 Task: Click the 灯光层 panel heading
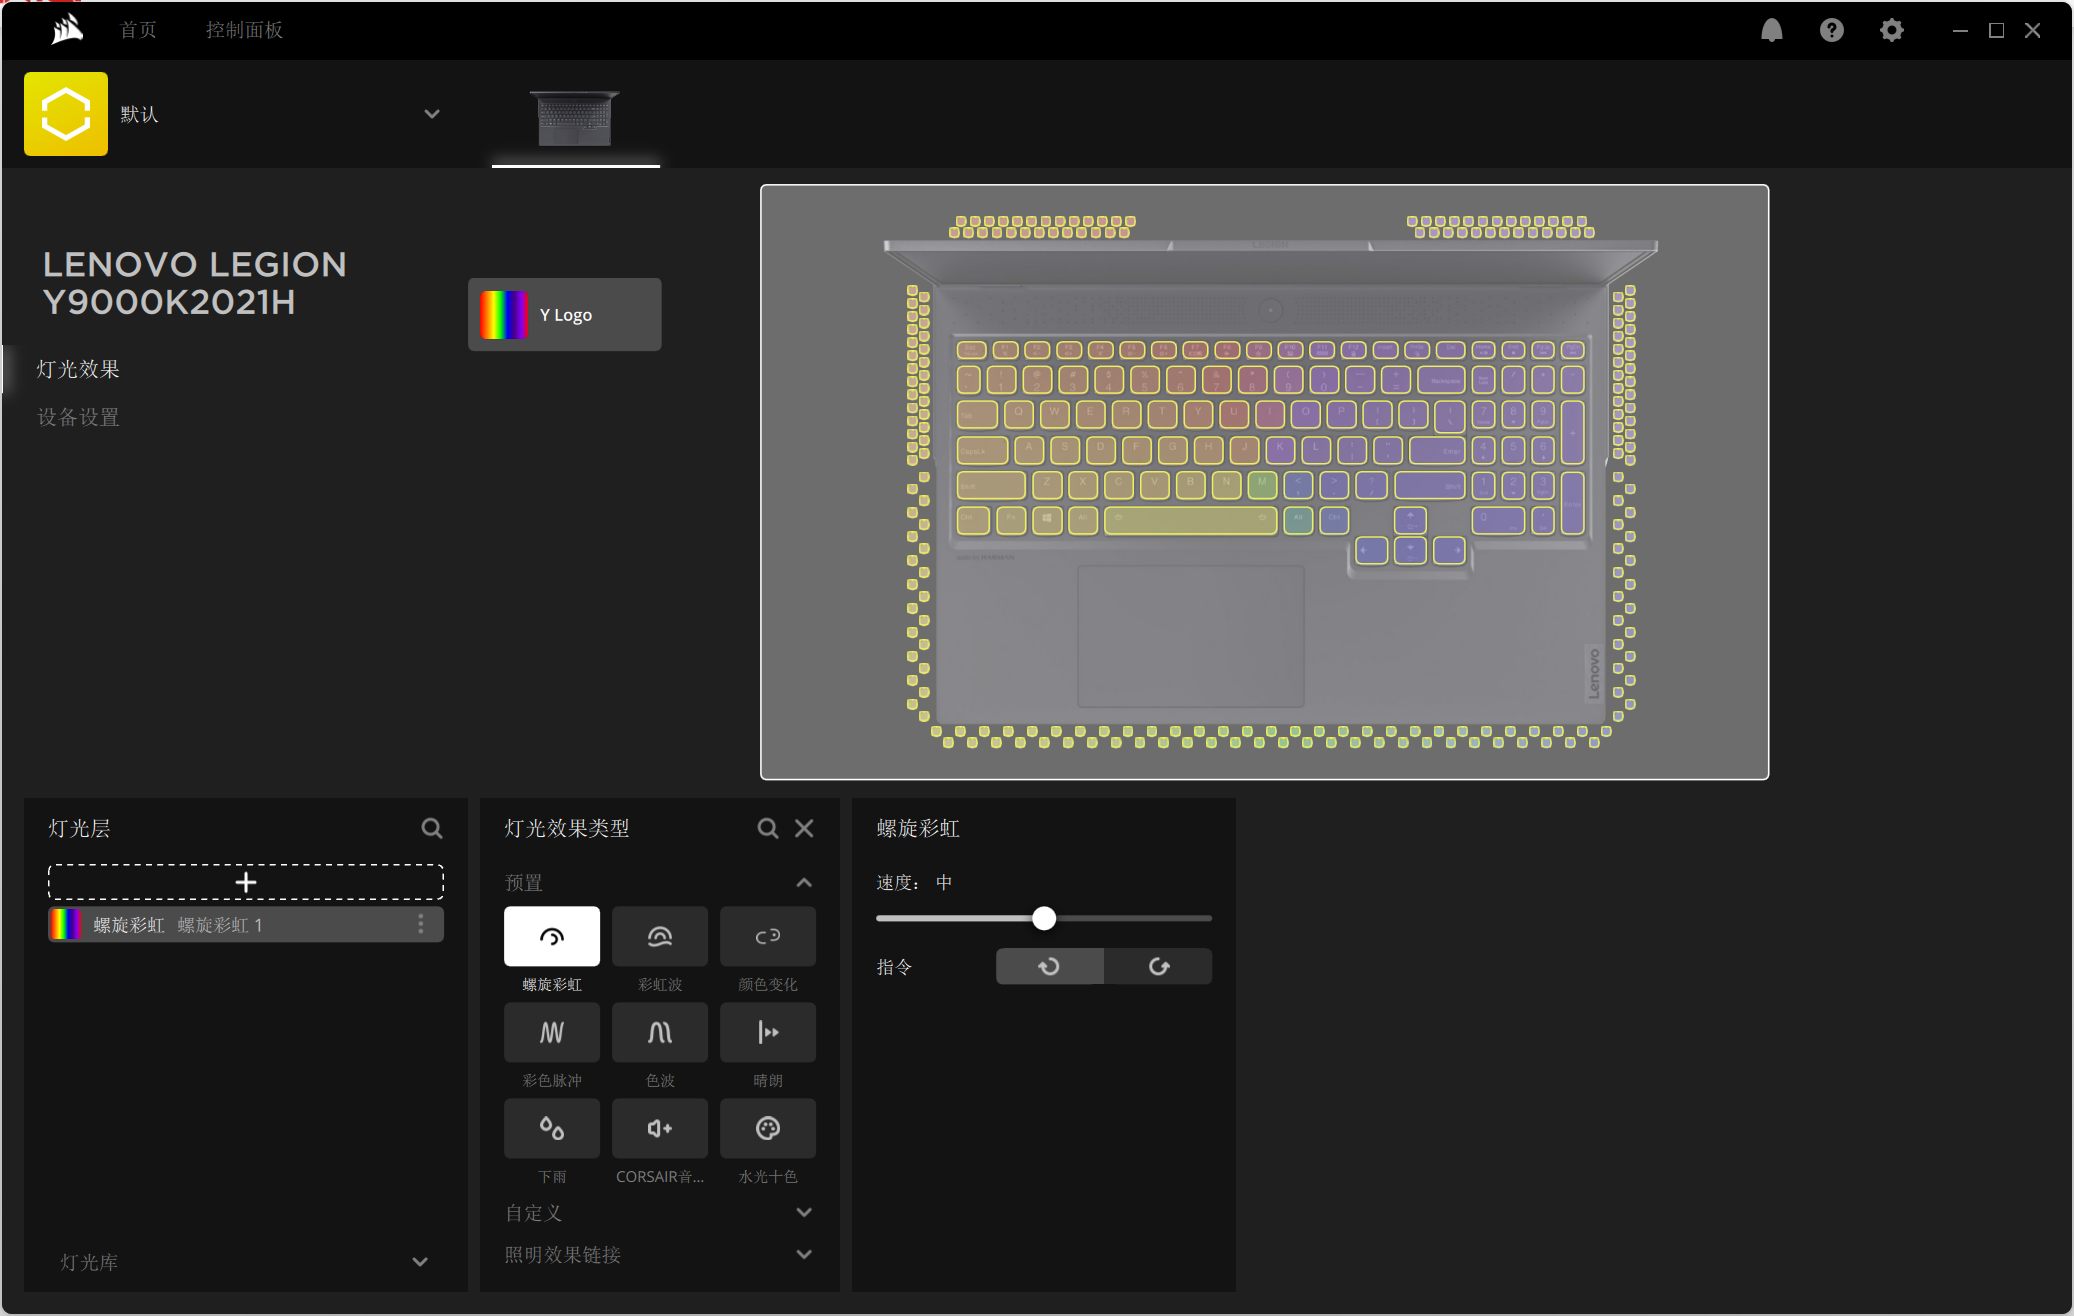[79, 828]
